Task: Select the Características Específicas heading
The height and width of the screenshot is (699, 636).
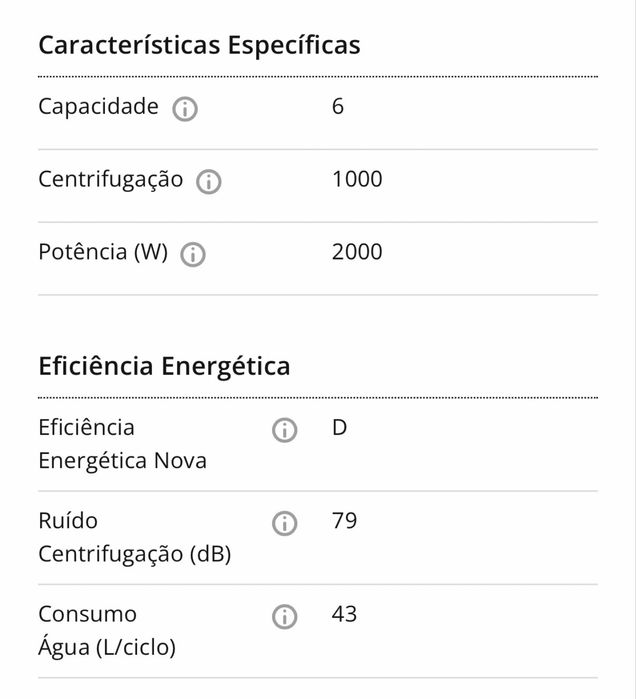Action: coord(199,45)
